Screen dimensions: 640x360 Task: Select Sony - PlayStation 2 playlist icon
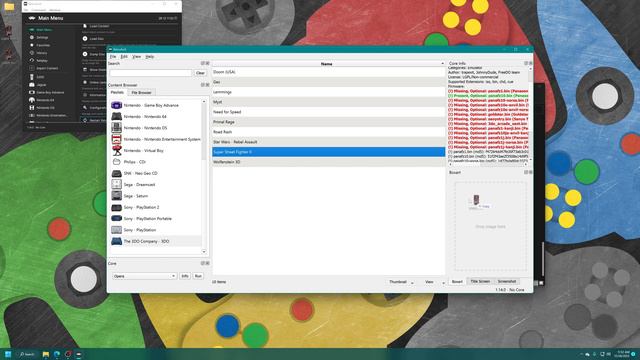[116, 207]
